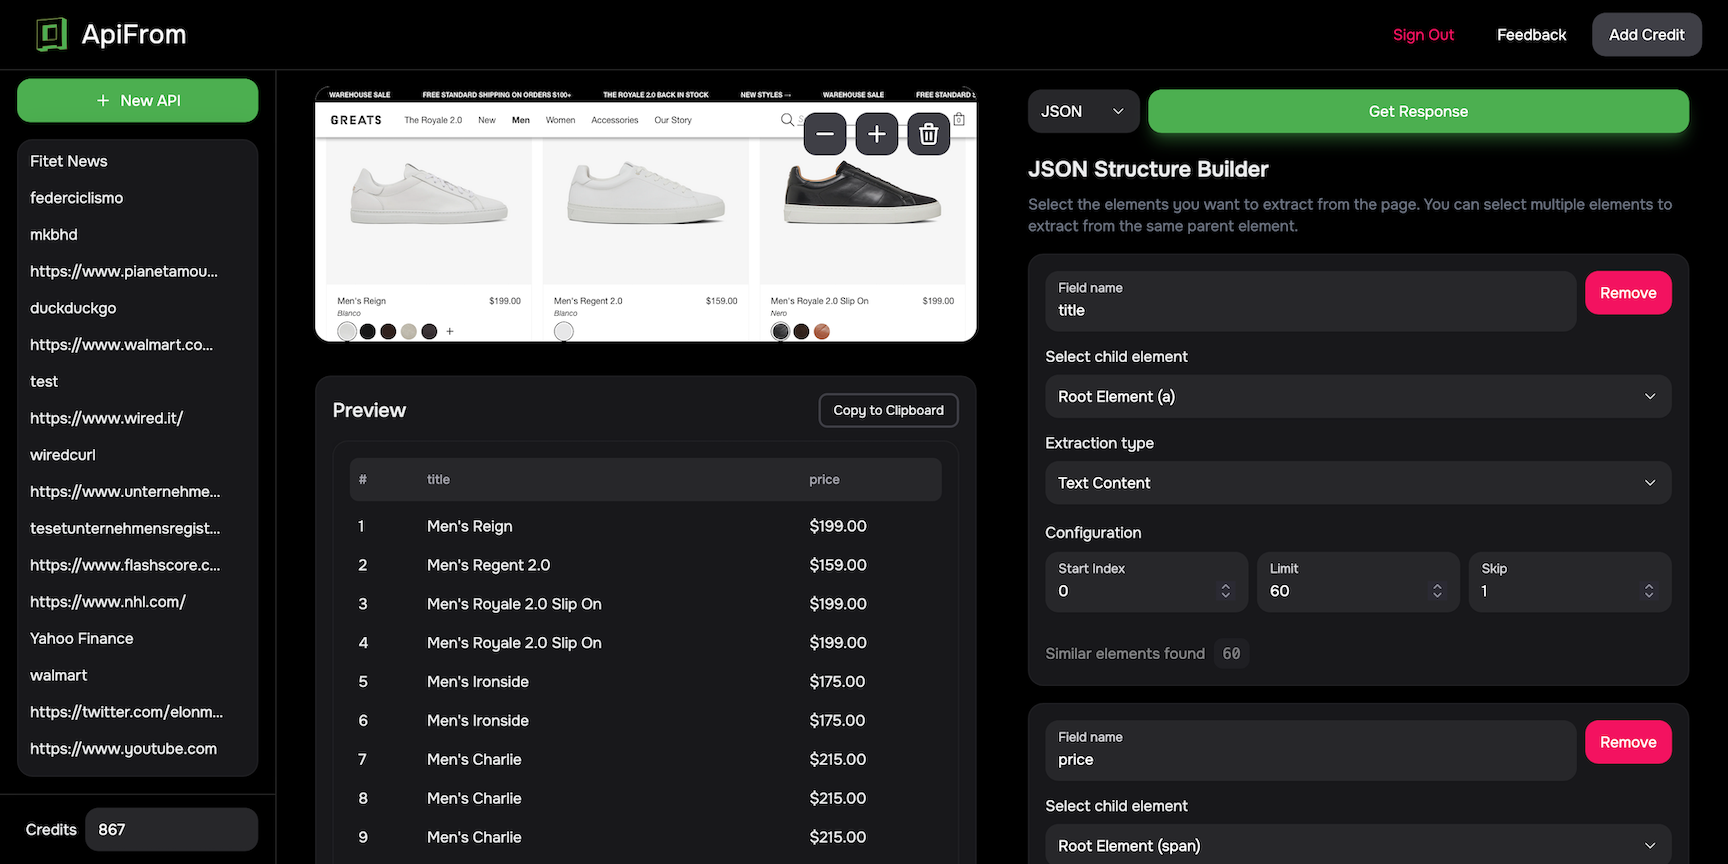This screenshot has height=864, width=1728.
Task: Click the Men's Reign shoe image
Action: click(x=429, y=193)
